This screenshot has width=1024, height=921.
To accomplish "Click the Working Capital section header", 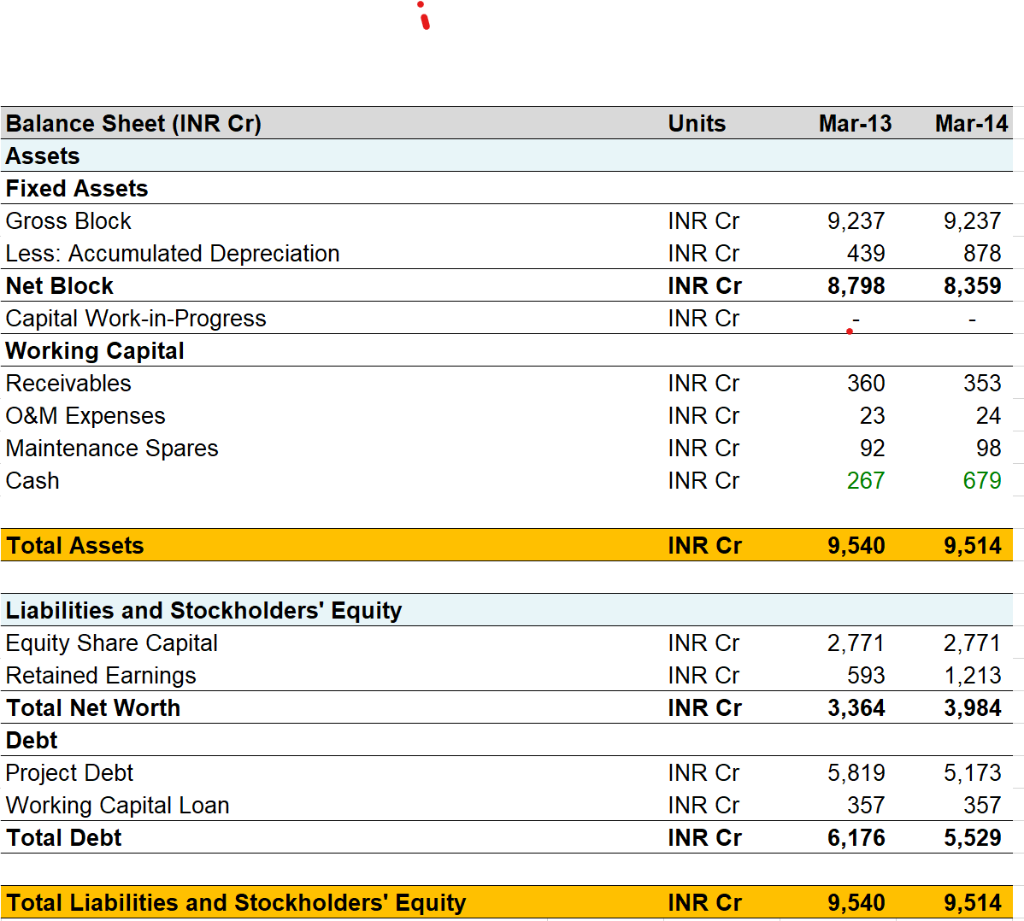I will [x=94, y=351].
